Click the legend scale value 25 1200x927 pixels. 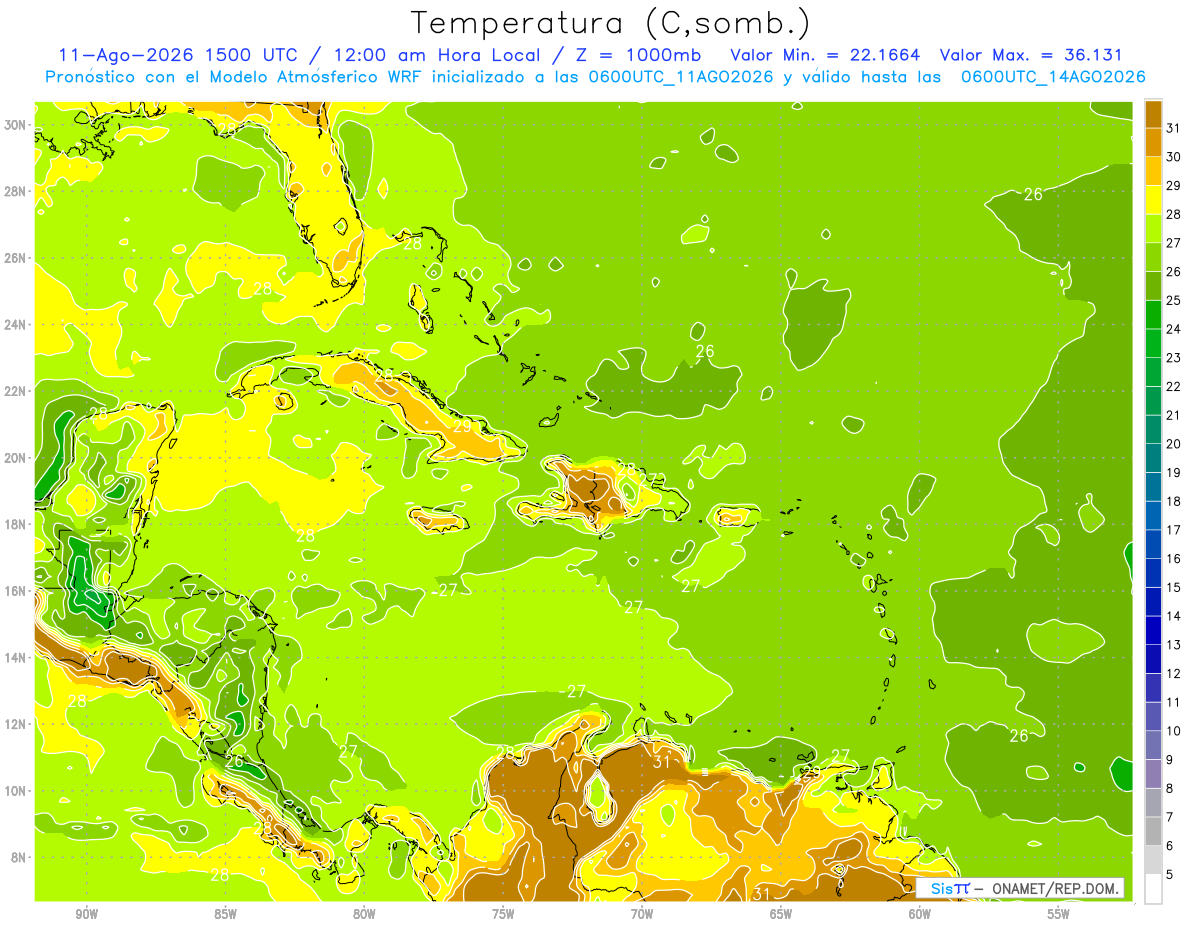1173,300
